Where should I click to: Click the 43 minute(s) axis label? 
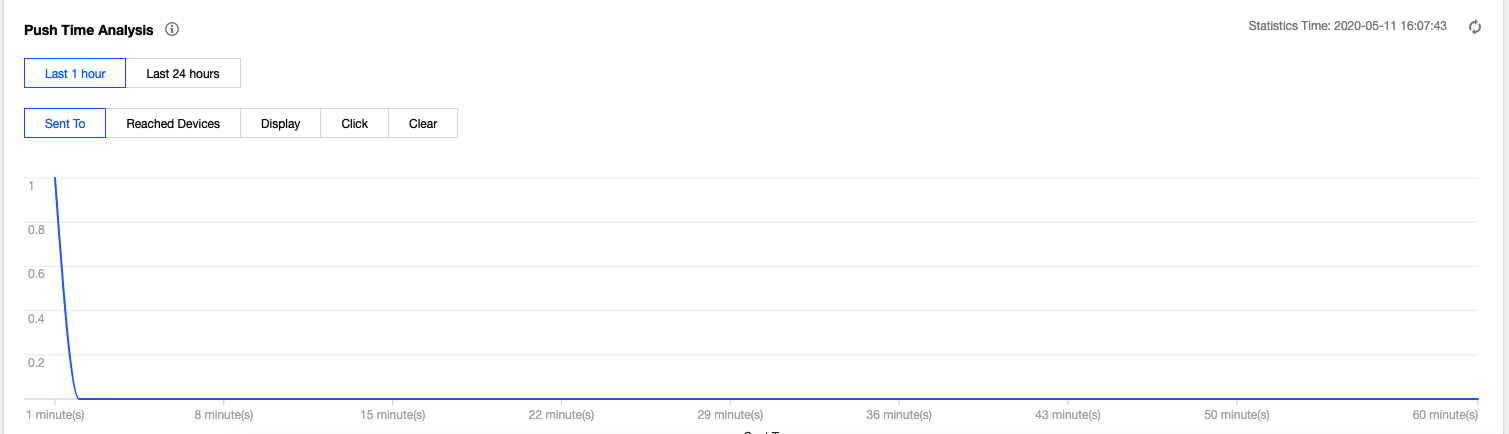(x=1069, y=413)
